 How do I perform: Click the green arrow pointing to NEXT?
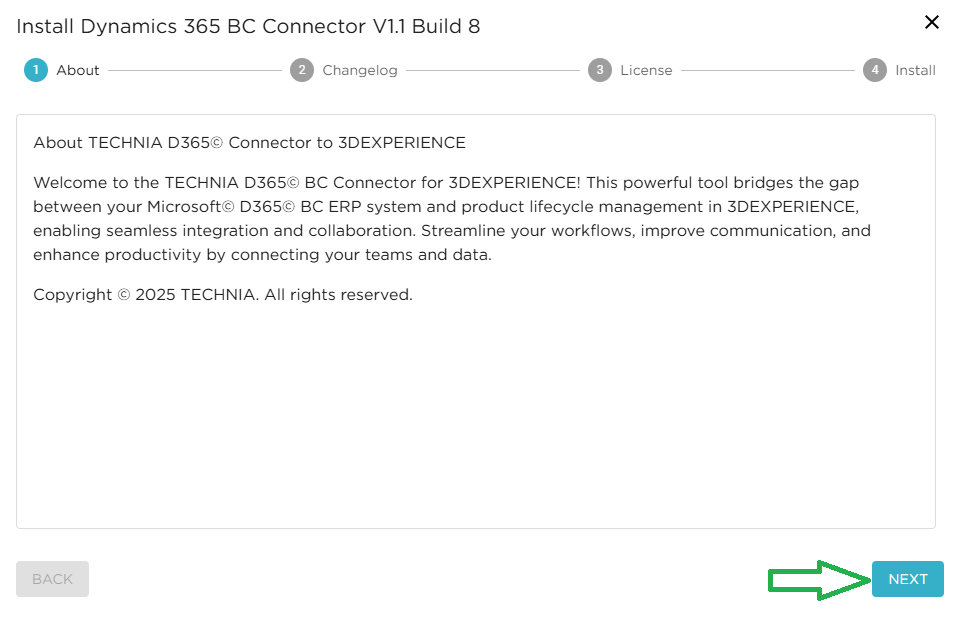coord(819,580)
